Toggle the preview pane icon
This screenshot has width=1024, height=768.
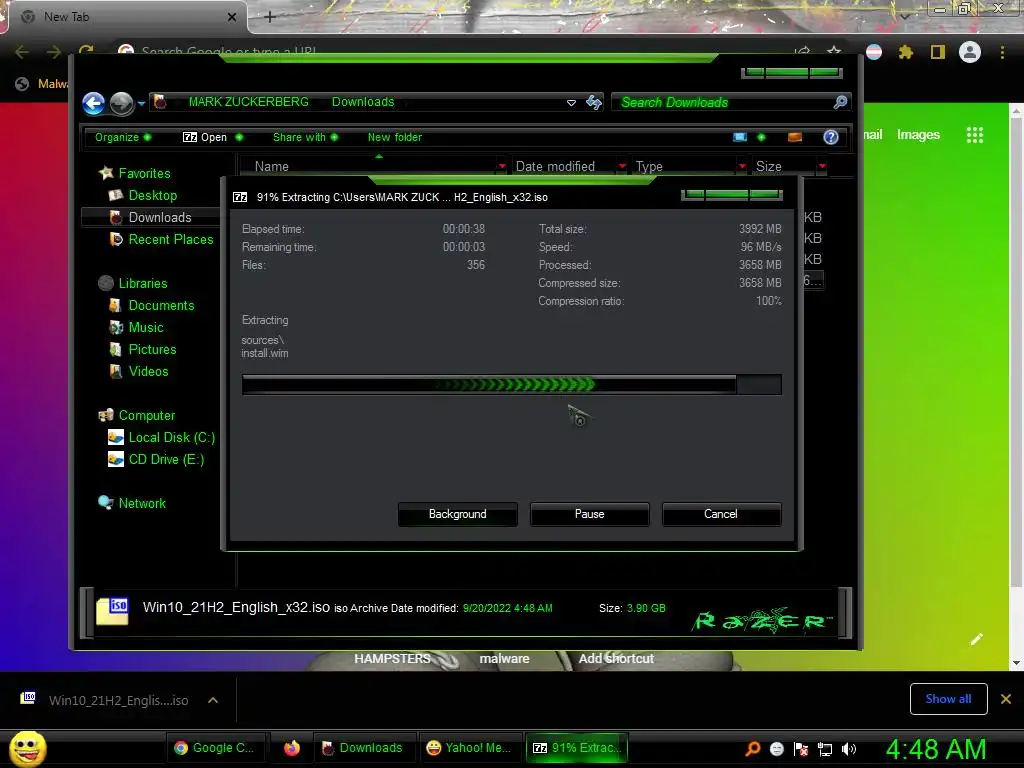coord(795,137)
